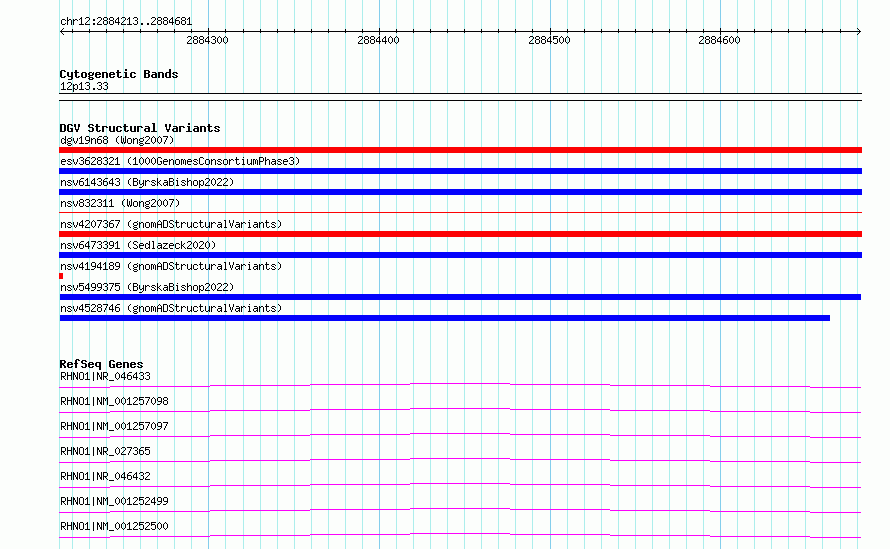The width and height of the screenshot is (890, 549).
Task: Click the 2884600 ruler coordinate
Action: pos(719,40)
